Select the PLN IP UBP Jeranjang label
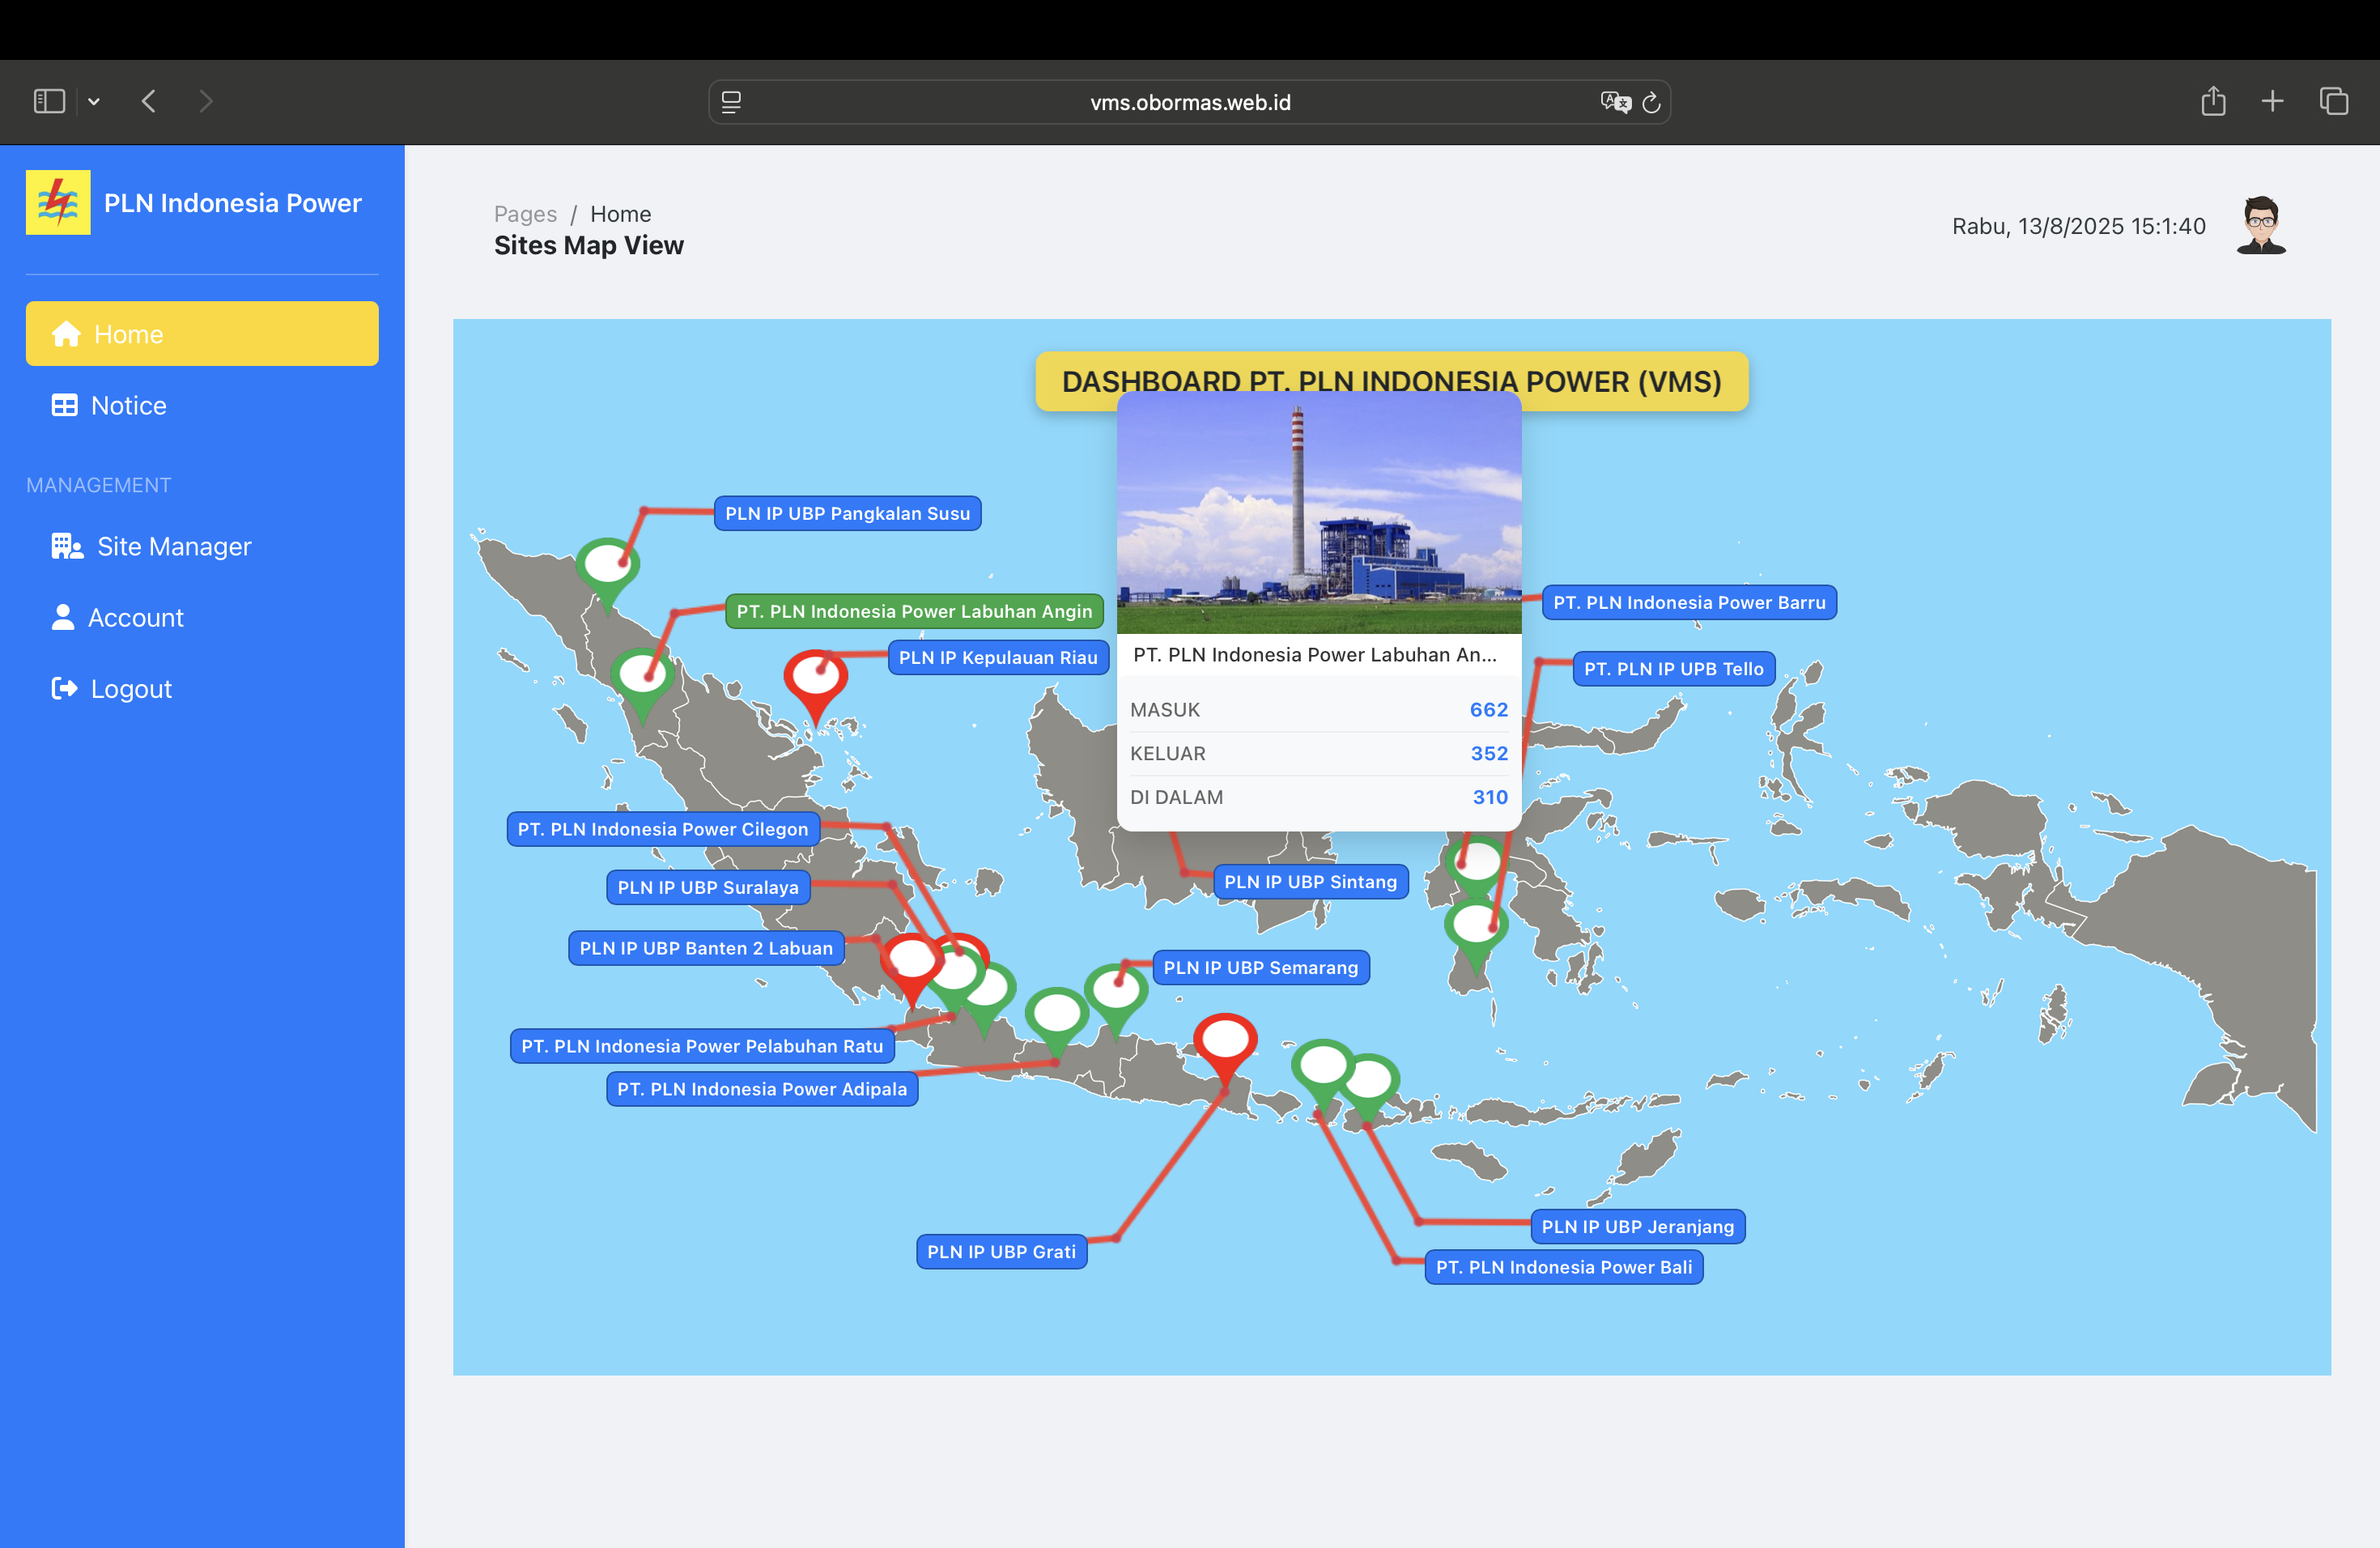The image size is (2380, 1548). tap(1638, 1226)
